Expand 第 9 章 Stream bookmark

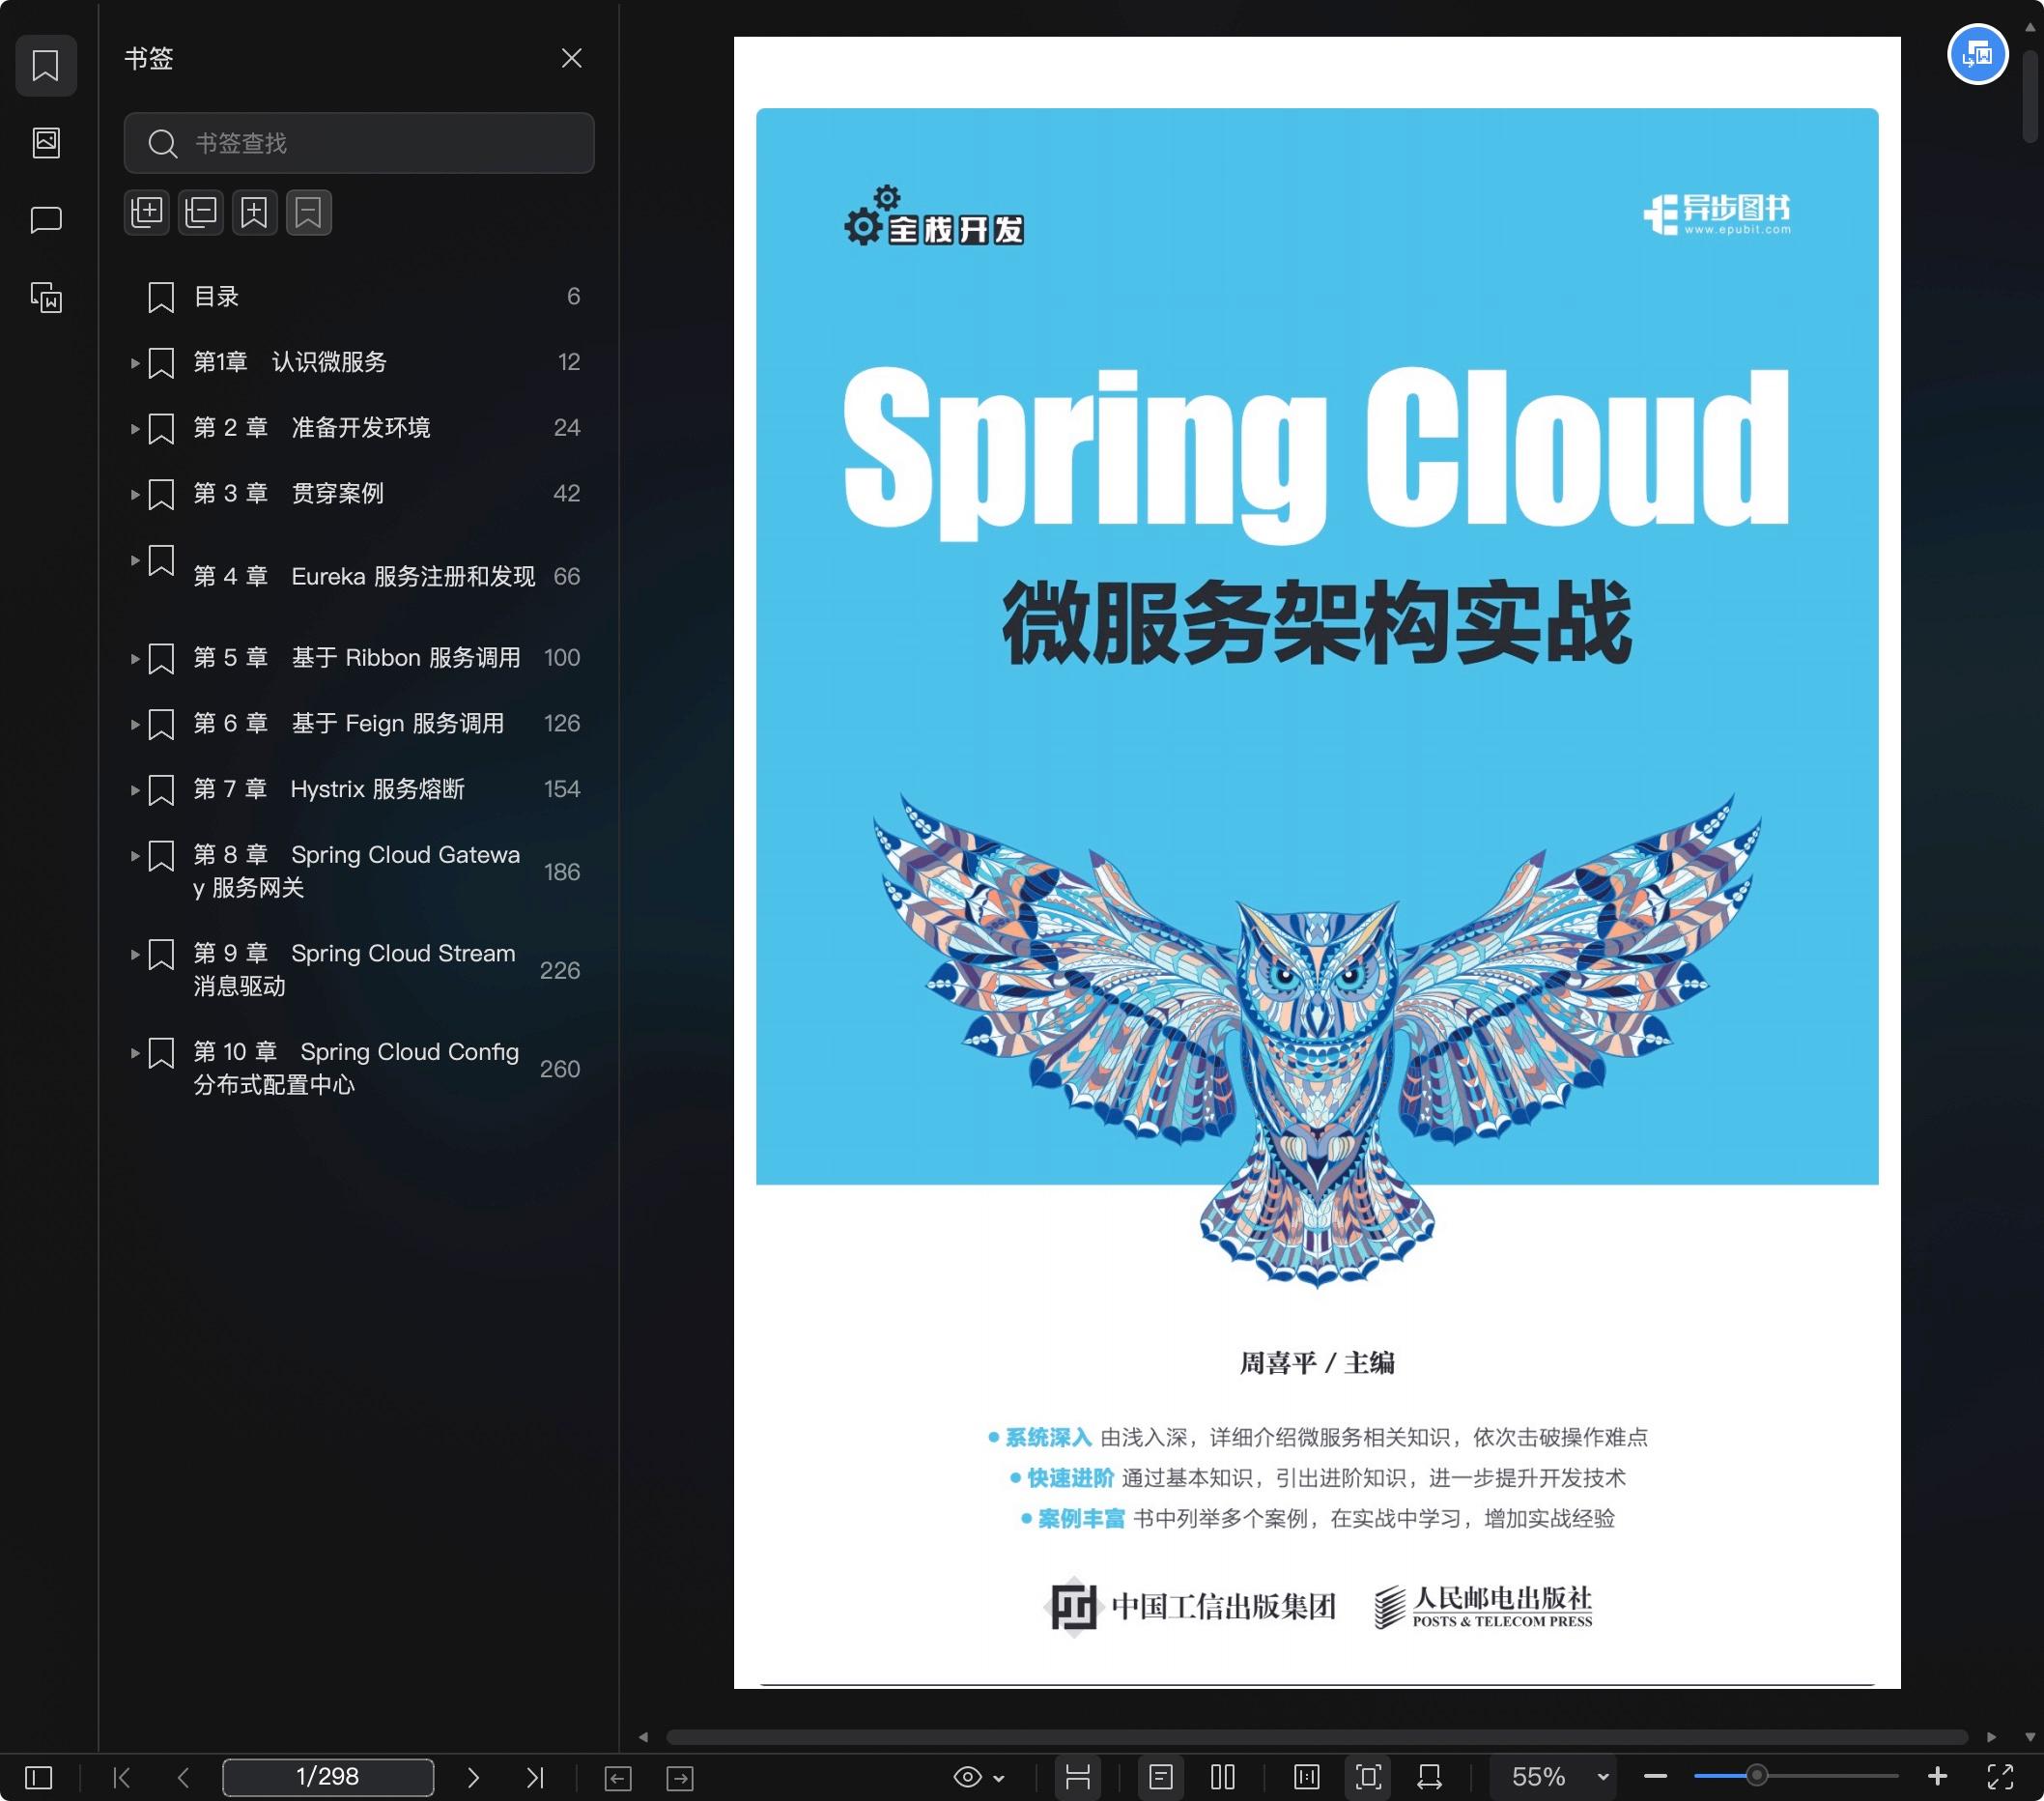coord(134,954)
